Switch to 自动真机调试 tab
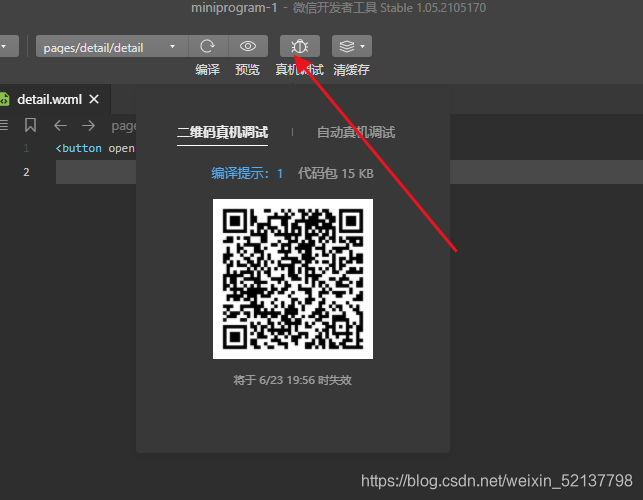This screenshot has height=500, width=643. tap(356, 132)
